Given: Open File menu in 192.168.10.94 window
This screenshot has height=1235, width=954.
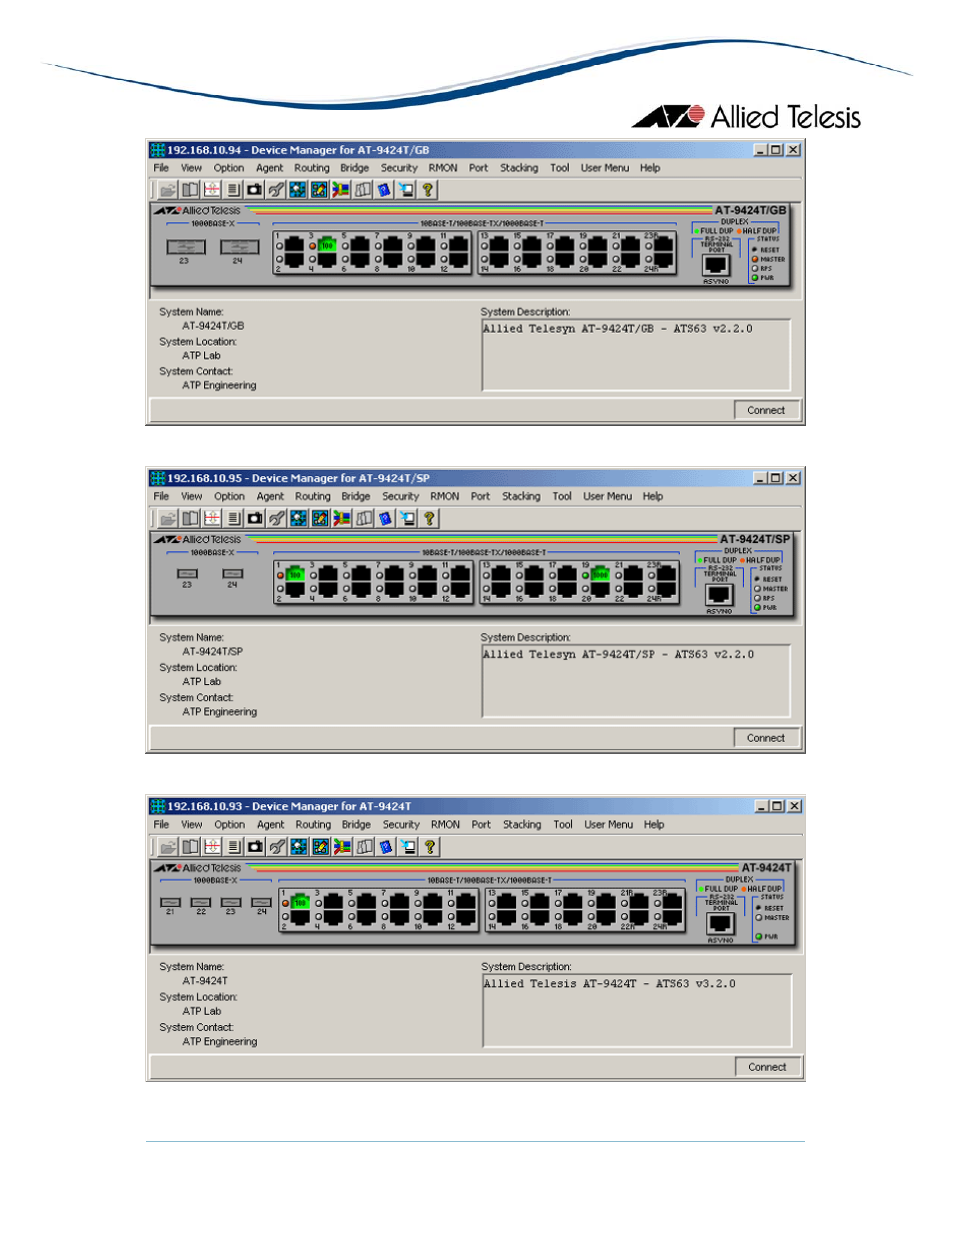Looking at the screenshot, I should 161,168.
